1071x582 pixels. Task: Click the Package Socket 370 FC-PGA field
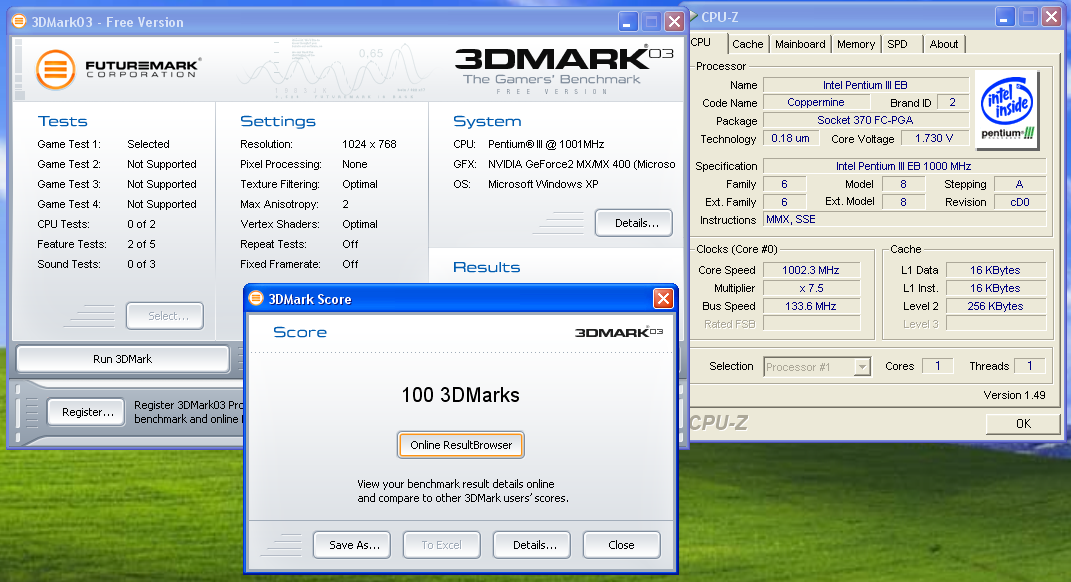tap(865, 120)
